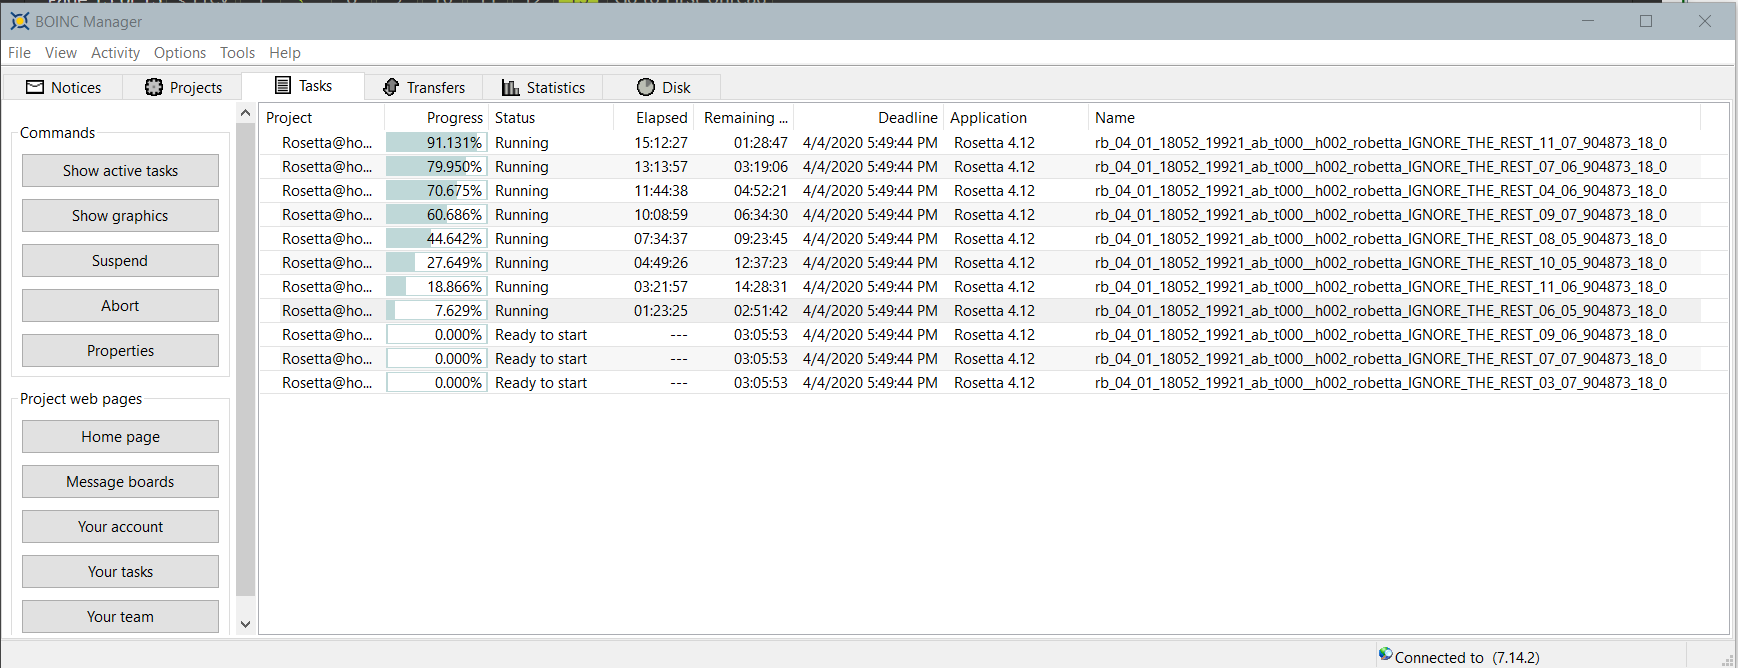Click the Notices tab envelope icon

[35, 87]
